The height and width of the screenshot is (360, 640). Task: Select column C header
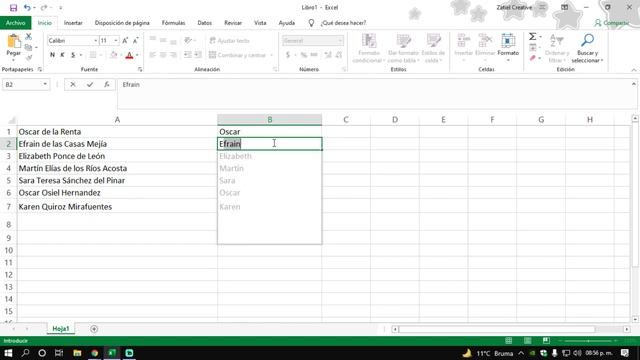click(346, 120)
